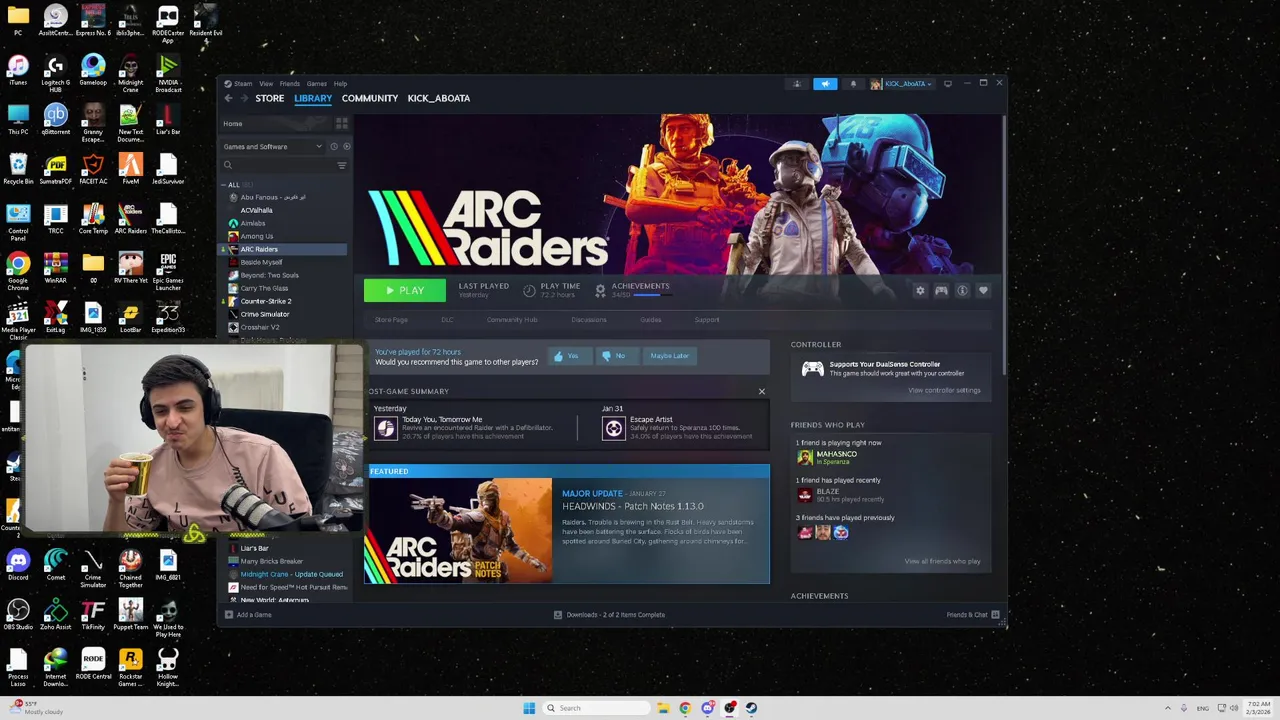1280x720 pixels.
Task: Open Friends & Chat
Action: click(972, 615)
